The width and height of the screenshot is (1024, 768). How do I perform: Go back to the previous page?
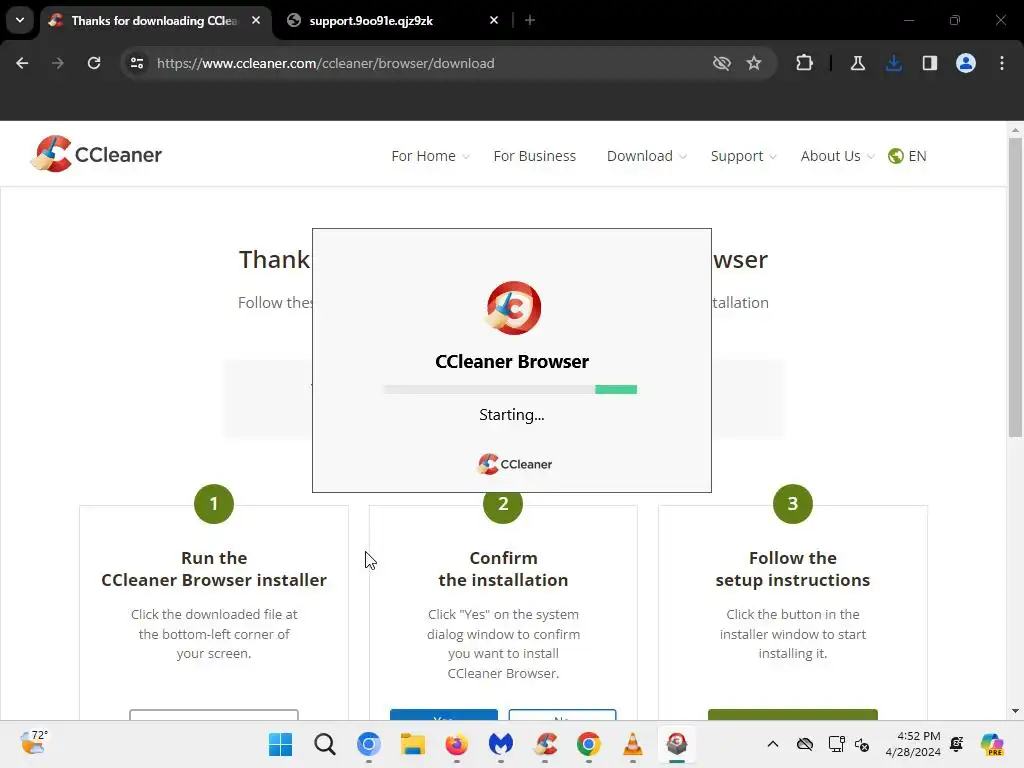click(x=22, y=63)
